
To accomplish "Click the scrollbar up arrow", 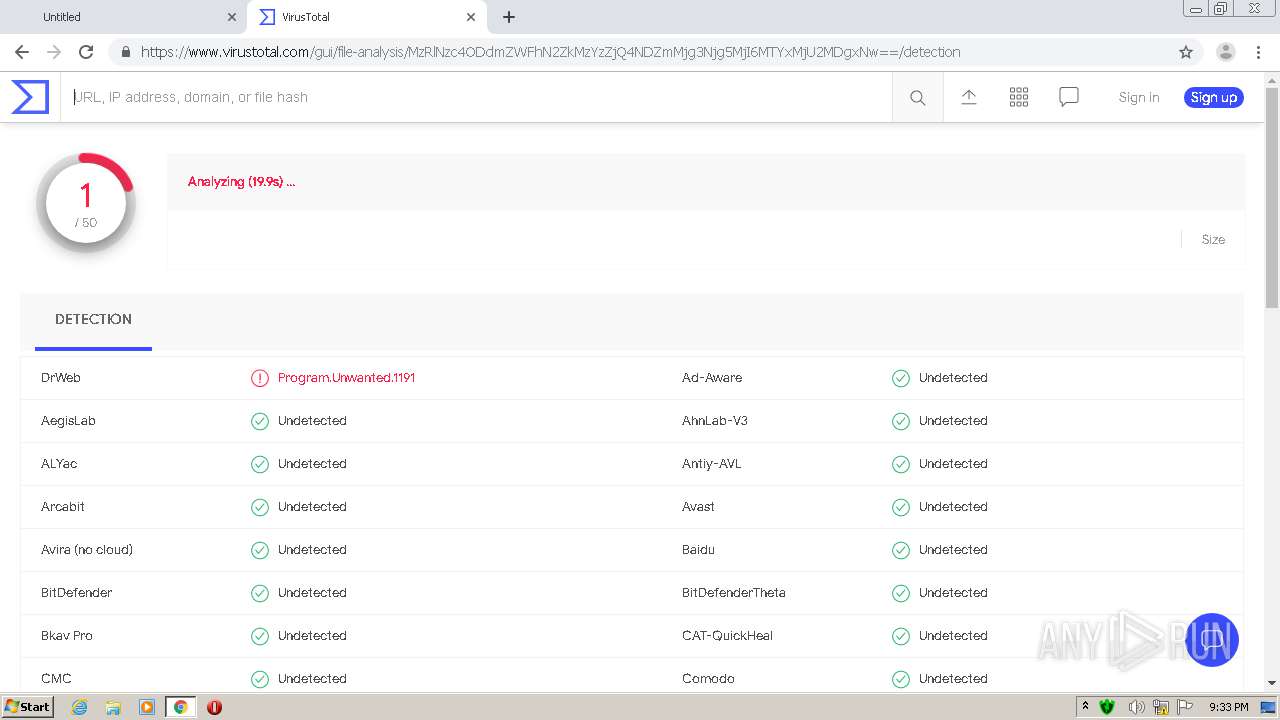I will 1272,78.
